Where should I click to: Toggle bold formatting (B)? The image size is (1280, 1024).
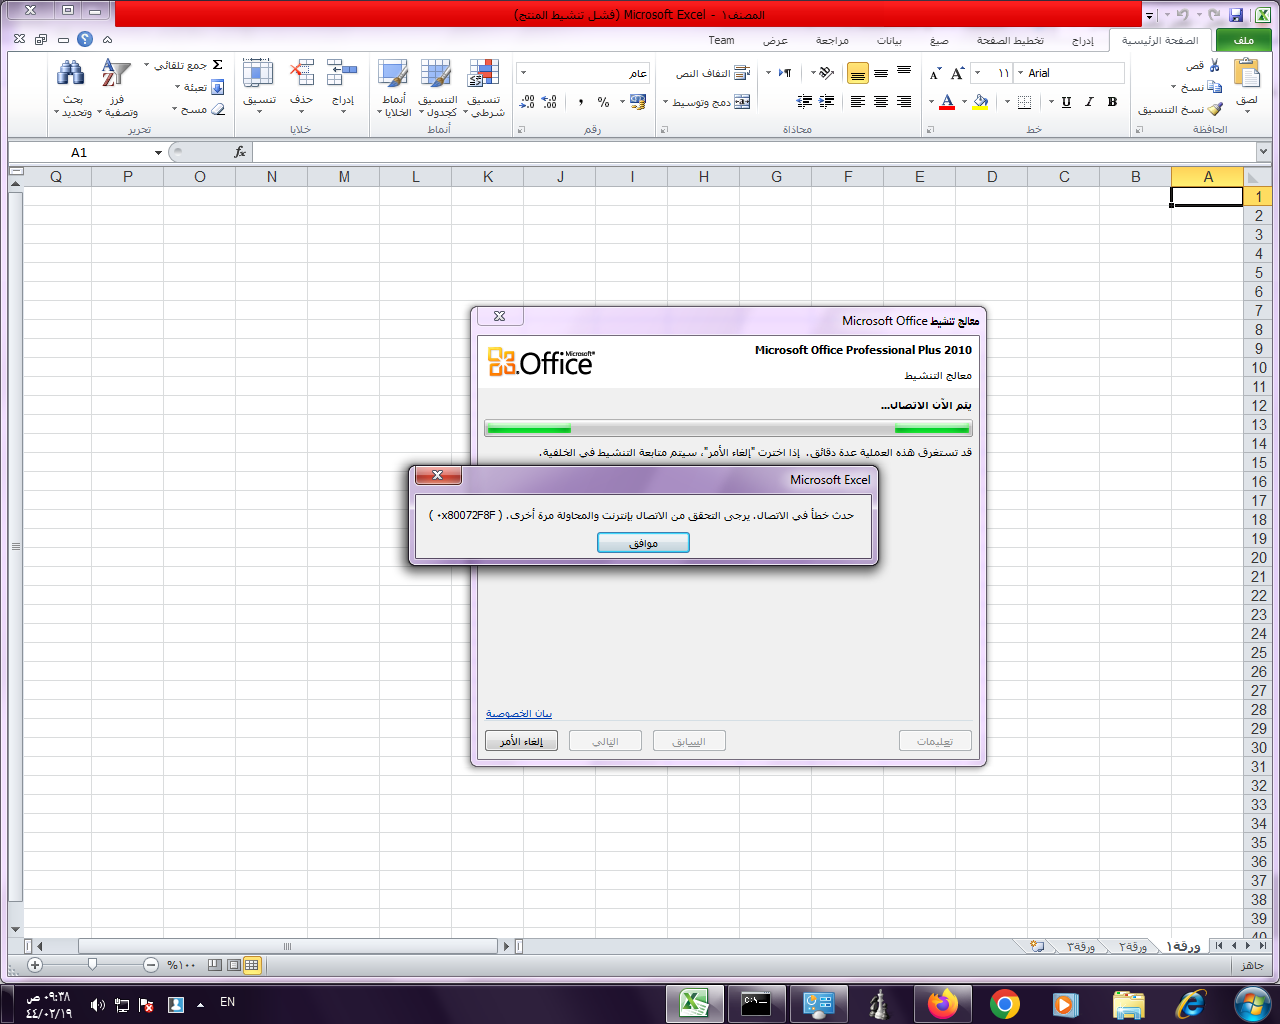coord(1112,102)
